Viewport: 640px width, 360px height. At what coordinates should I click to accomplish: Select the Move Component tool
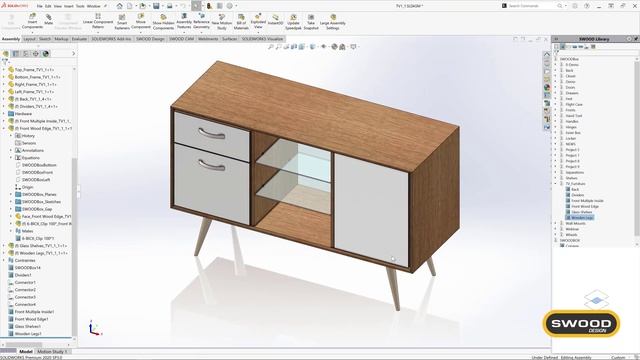click(x=141, y=21)
